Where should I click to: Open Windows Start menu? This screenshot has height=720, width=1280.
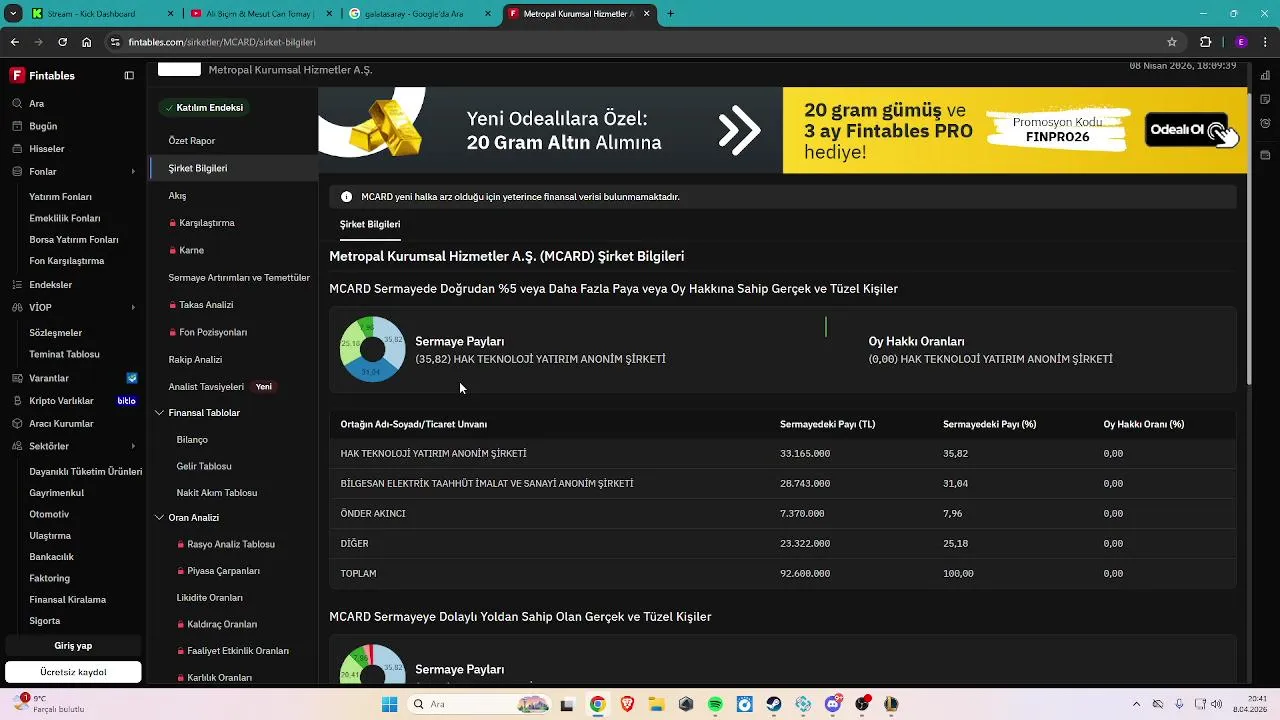390,704
